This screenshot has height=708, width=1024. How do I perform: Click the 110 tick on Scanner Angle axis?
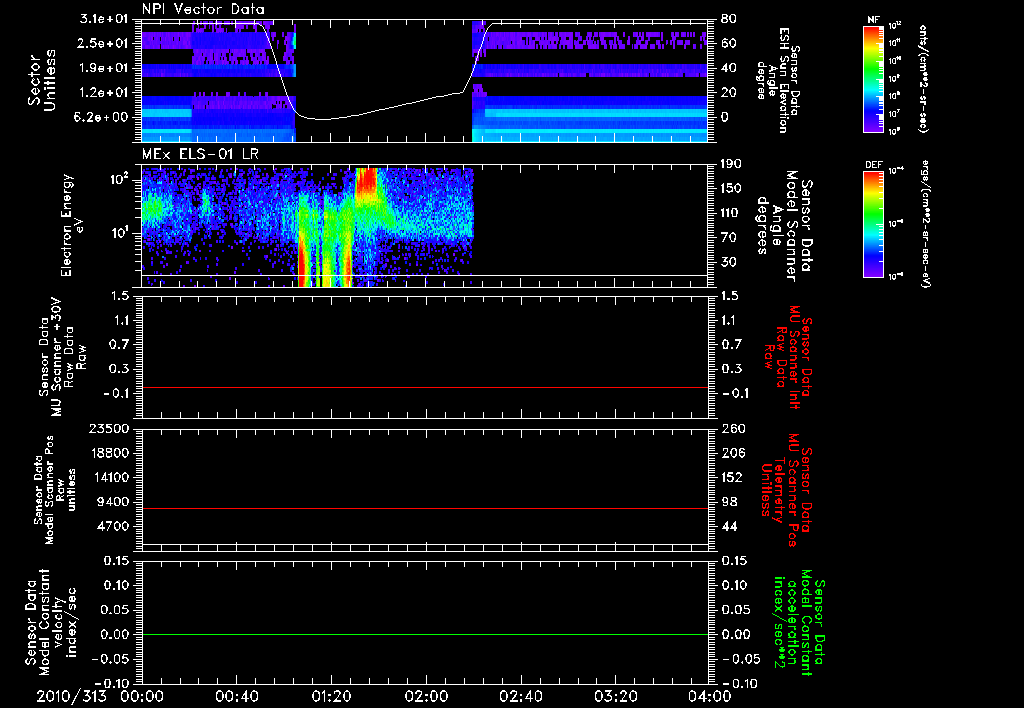[731, 213]
